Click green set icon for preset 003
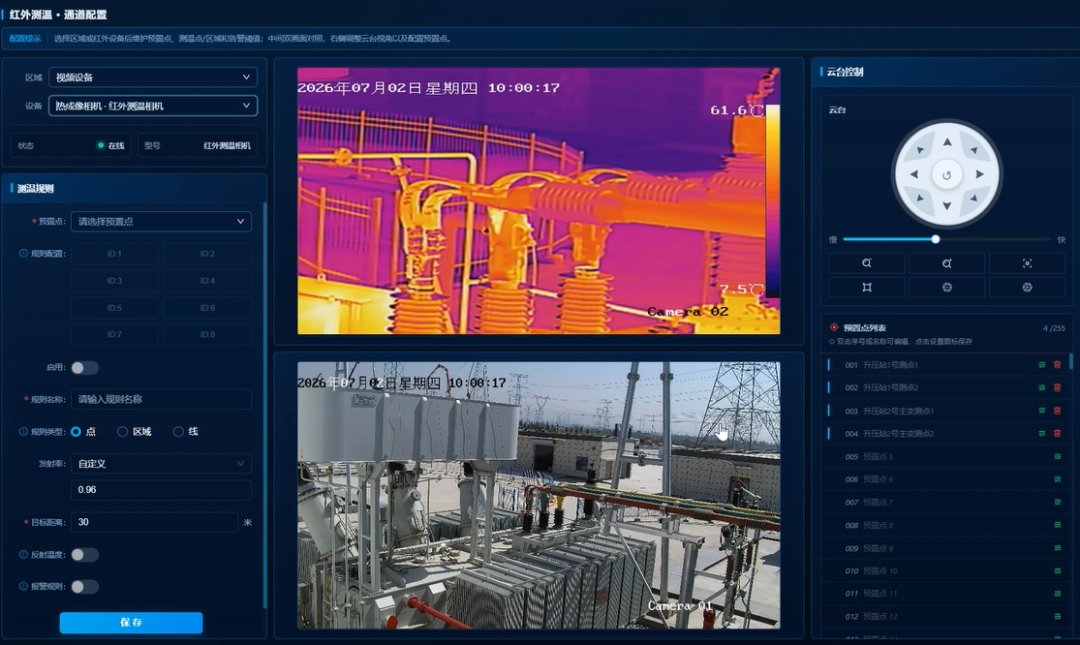Screen dimensions: 1080x645 tap(1042, 411)
